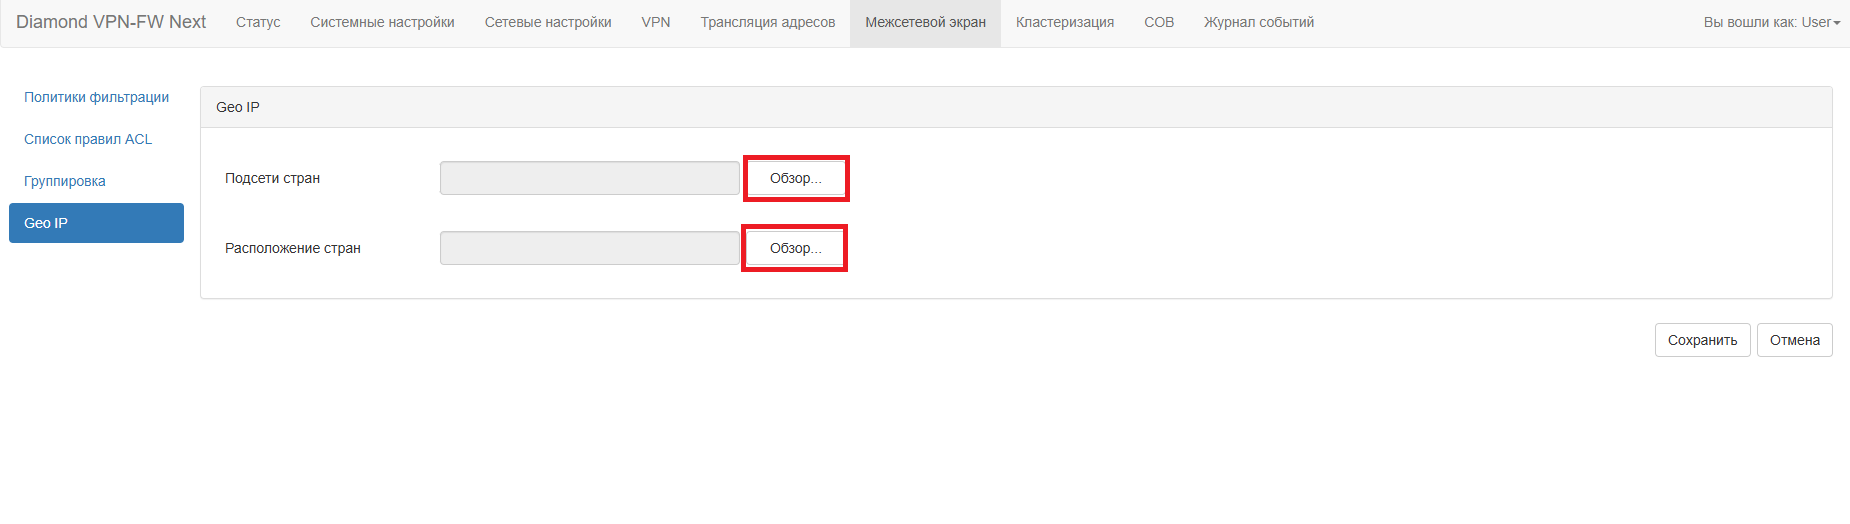This screenshot has width=1850, height=524.
Task: Open the Статус tab in the navbar
Action: (258, 22)
